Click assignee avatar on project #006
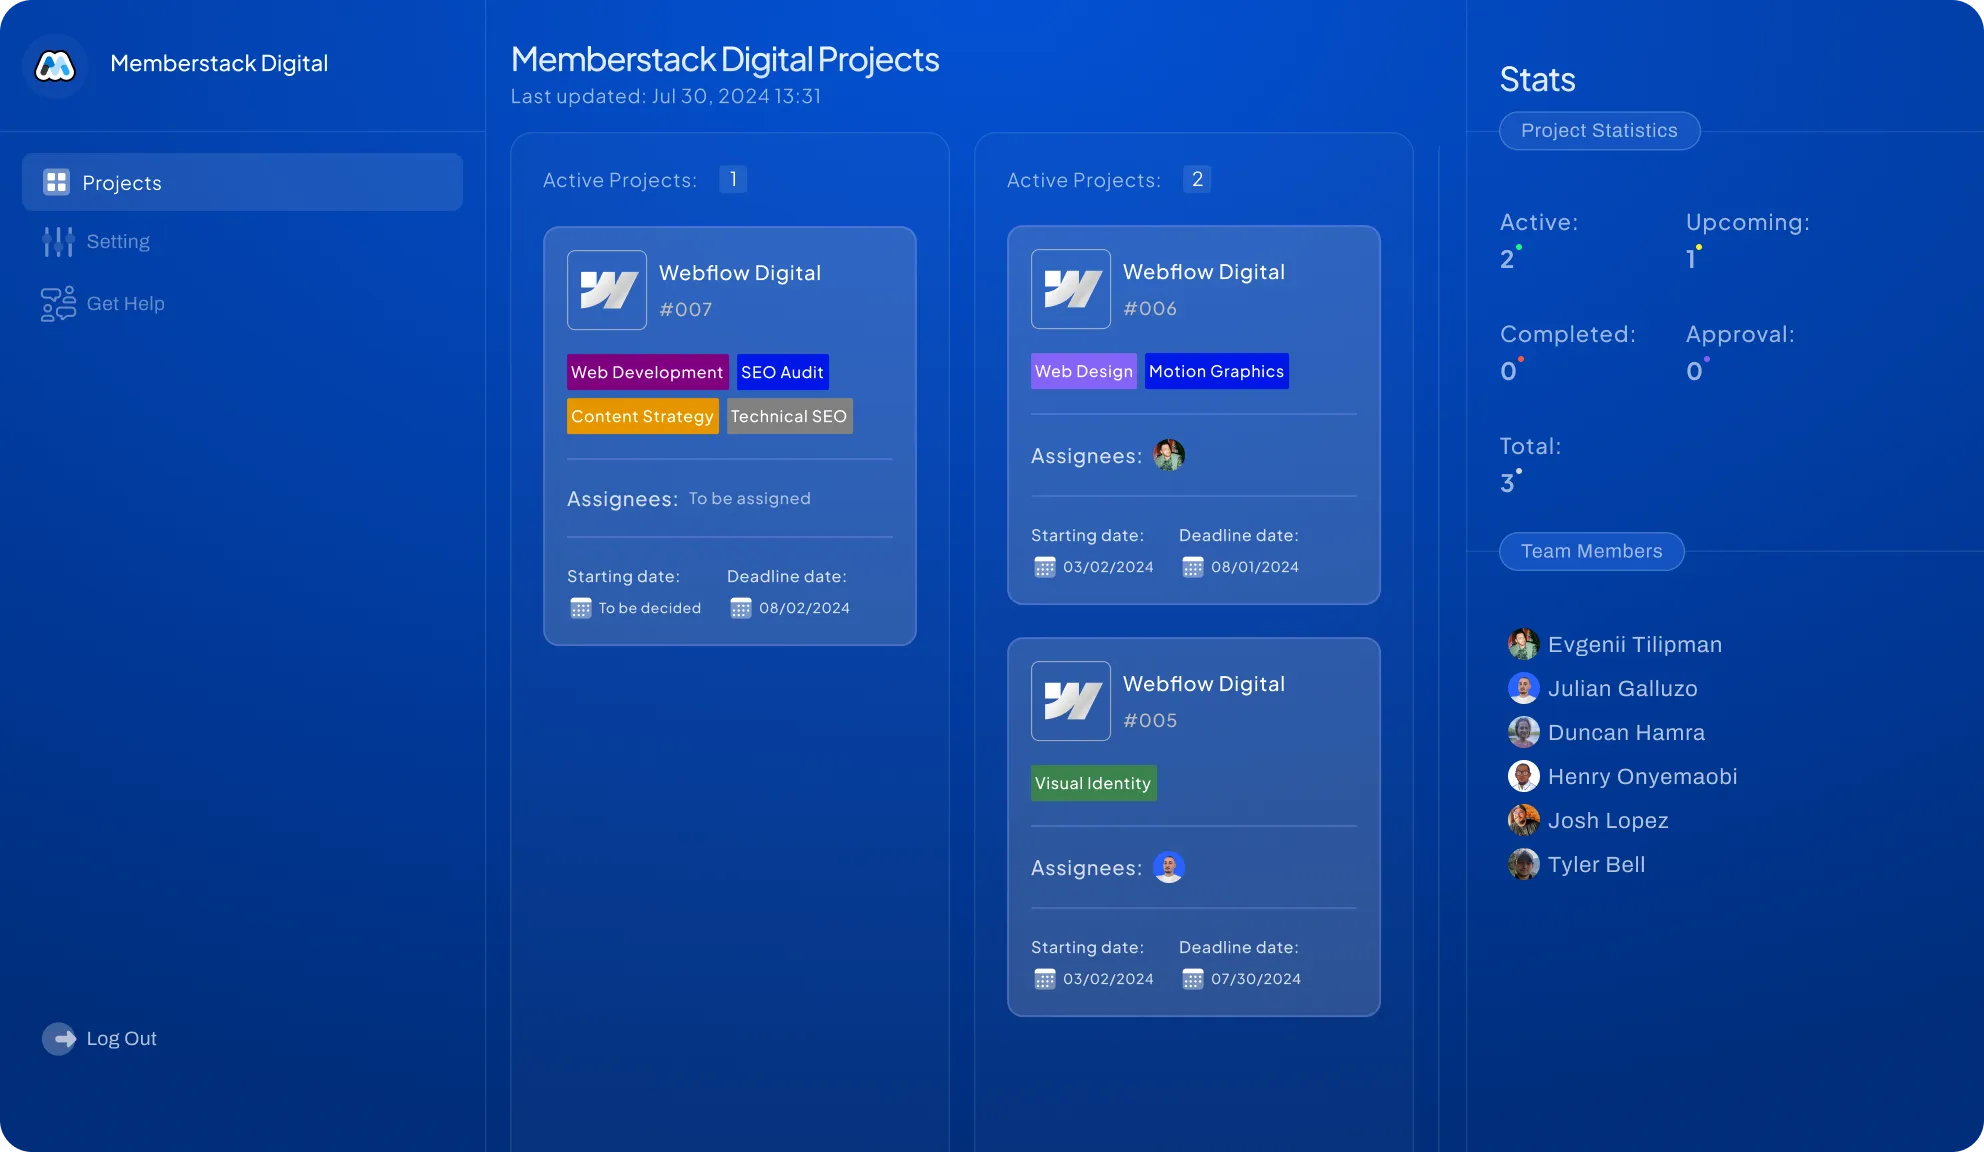1984x1152 pixels. tap(1169, 455)
